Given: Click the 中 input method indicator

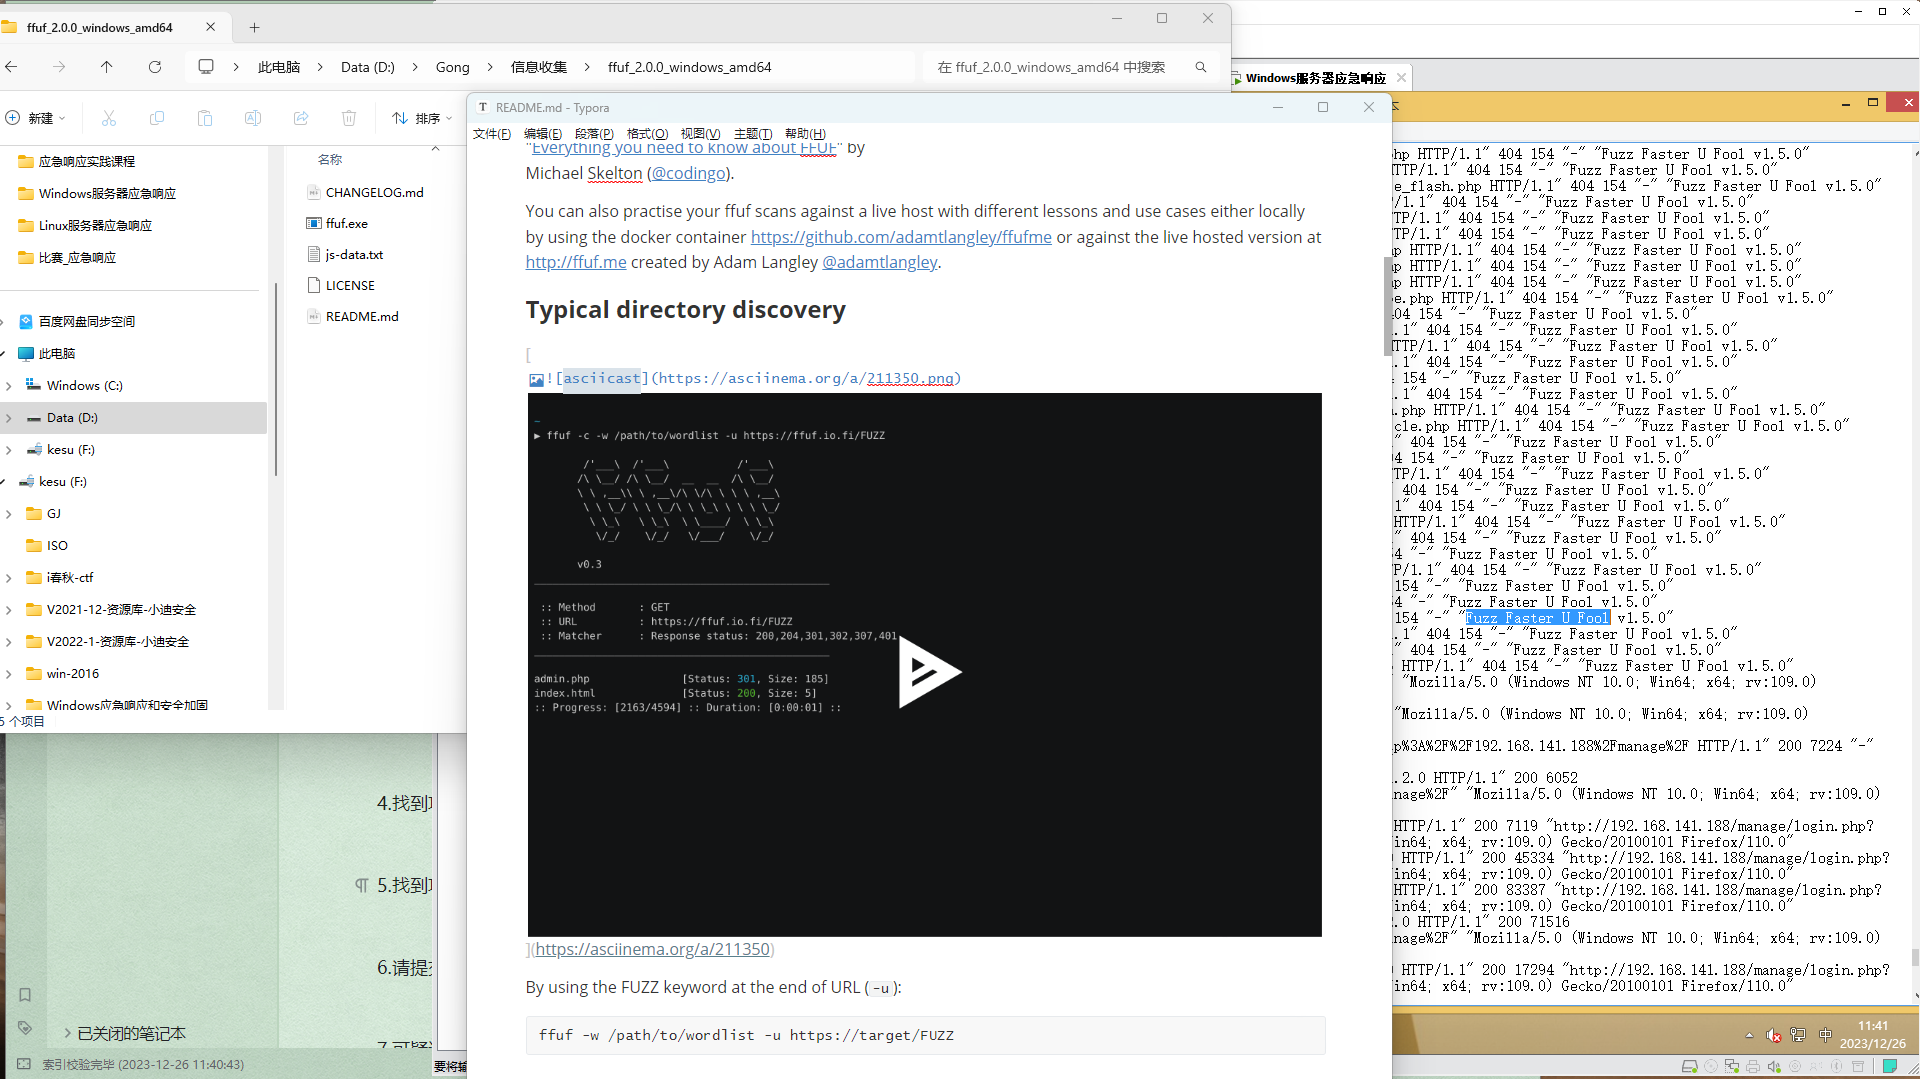Looking at the screenshot, I should point(1825,1035).
